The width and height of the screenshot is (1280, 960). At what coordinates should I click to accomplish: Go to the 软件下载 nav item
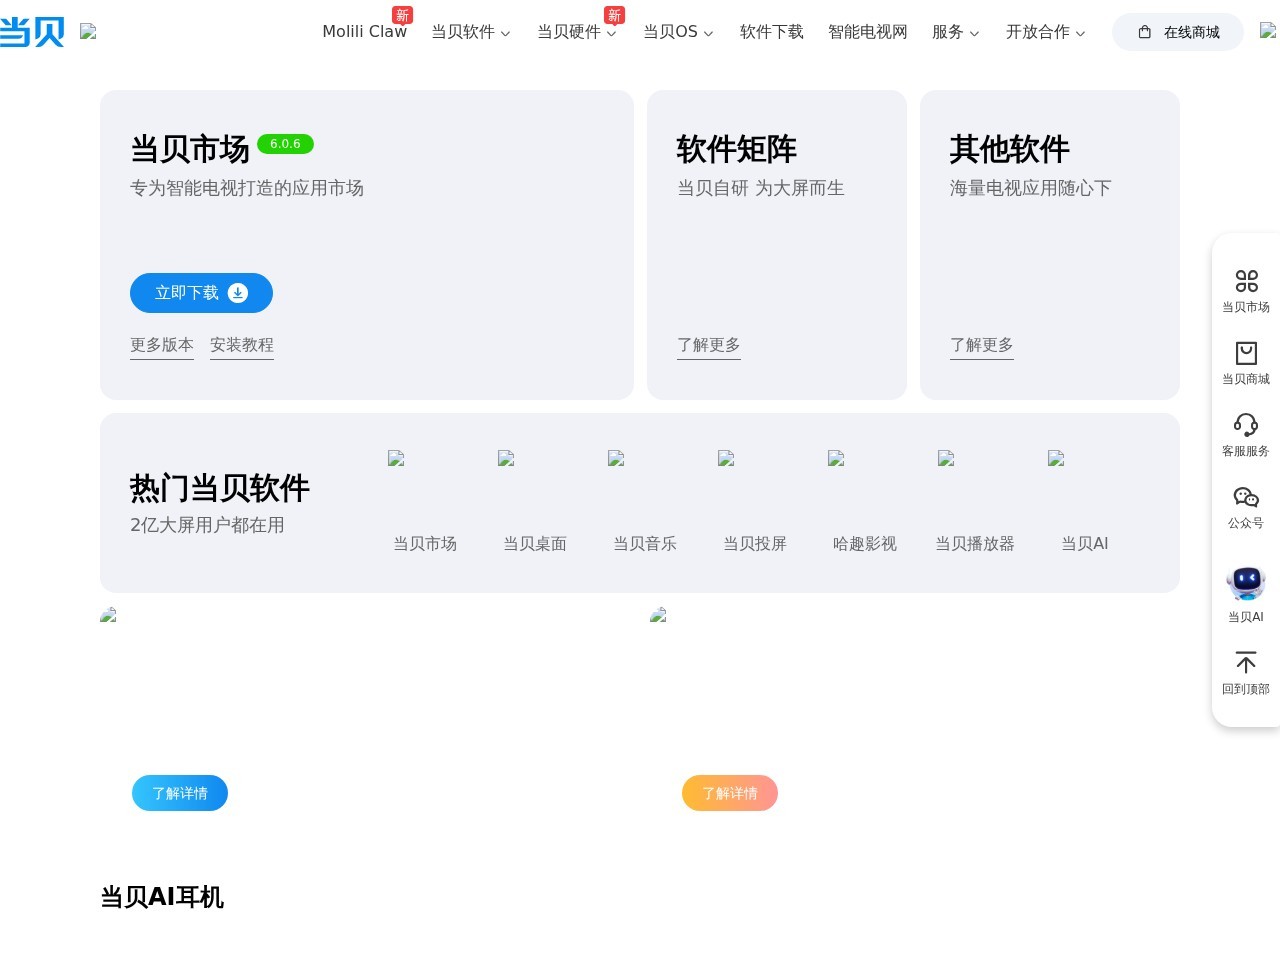click(772, 32)
